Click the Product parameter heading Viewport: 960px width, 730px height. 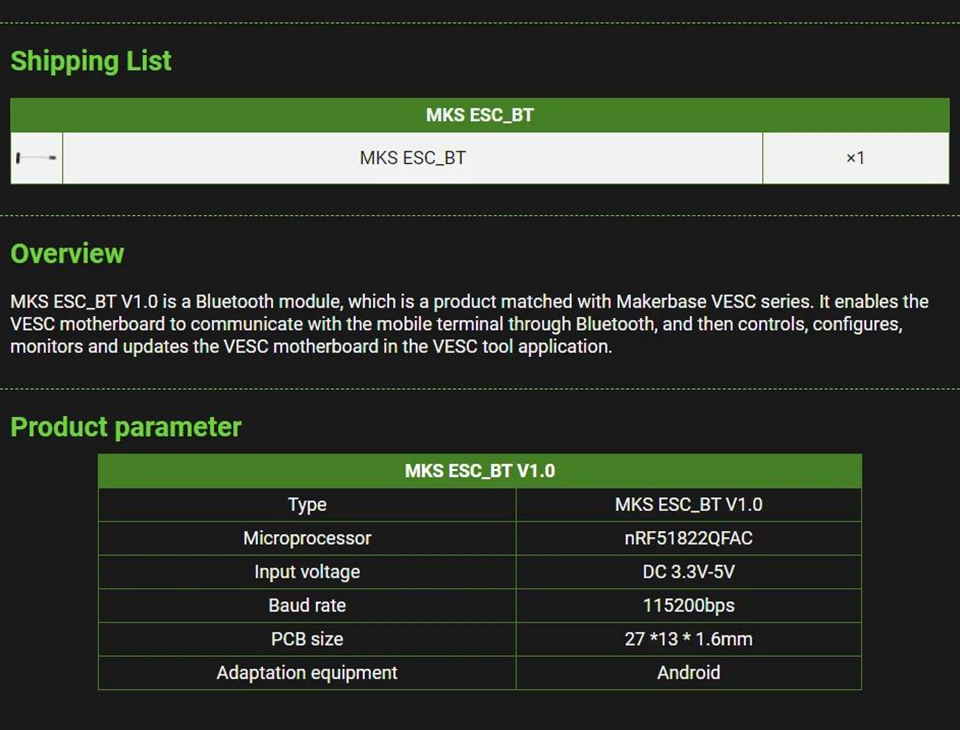point(126,427)
